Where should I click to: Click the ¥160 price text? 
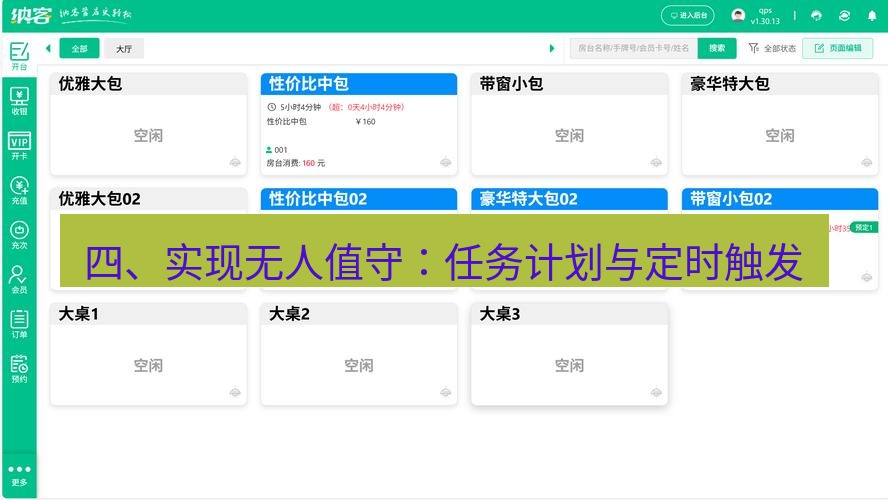tap(365, 122)
